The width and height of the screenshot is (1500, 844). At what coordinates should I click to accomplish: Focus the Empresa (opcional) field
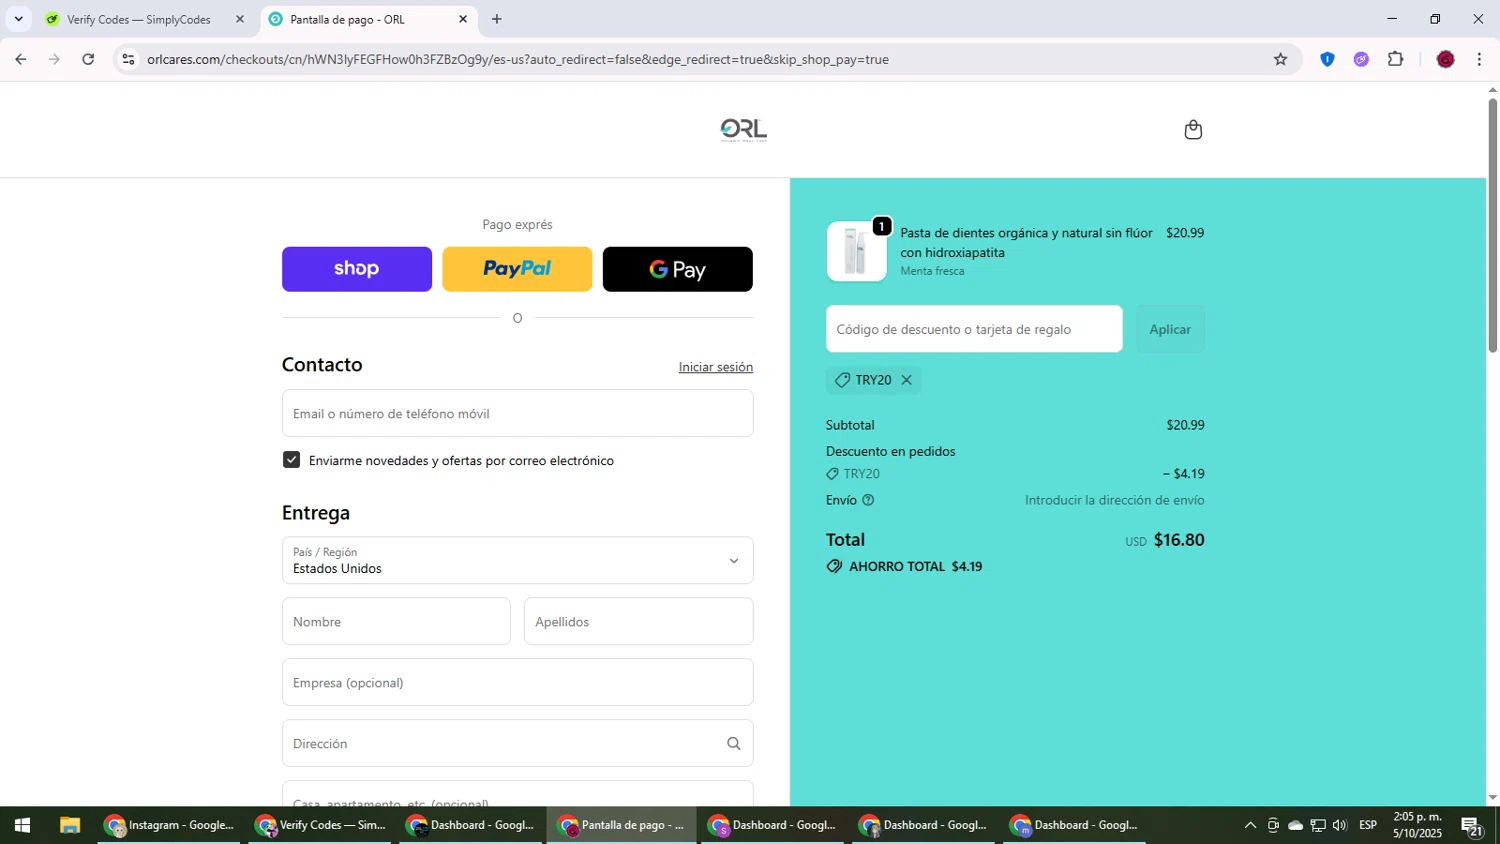[518, 682]
